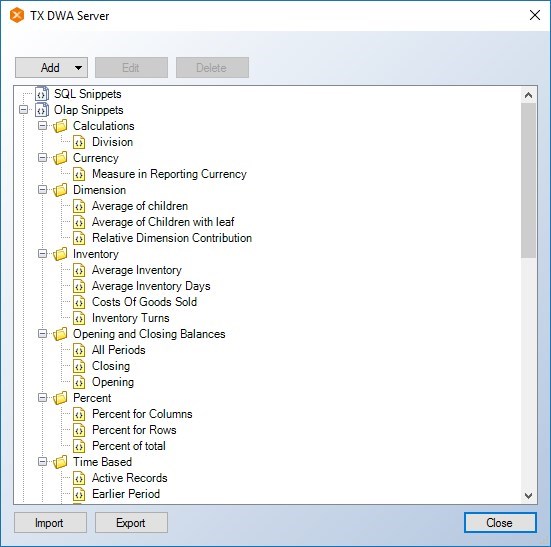The image size is (551, 547).
Task: Collapse the Dimension folder node
Action: pyautogui.click(x=43, y=190)
